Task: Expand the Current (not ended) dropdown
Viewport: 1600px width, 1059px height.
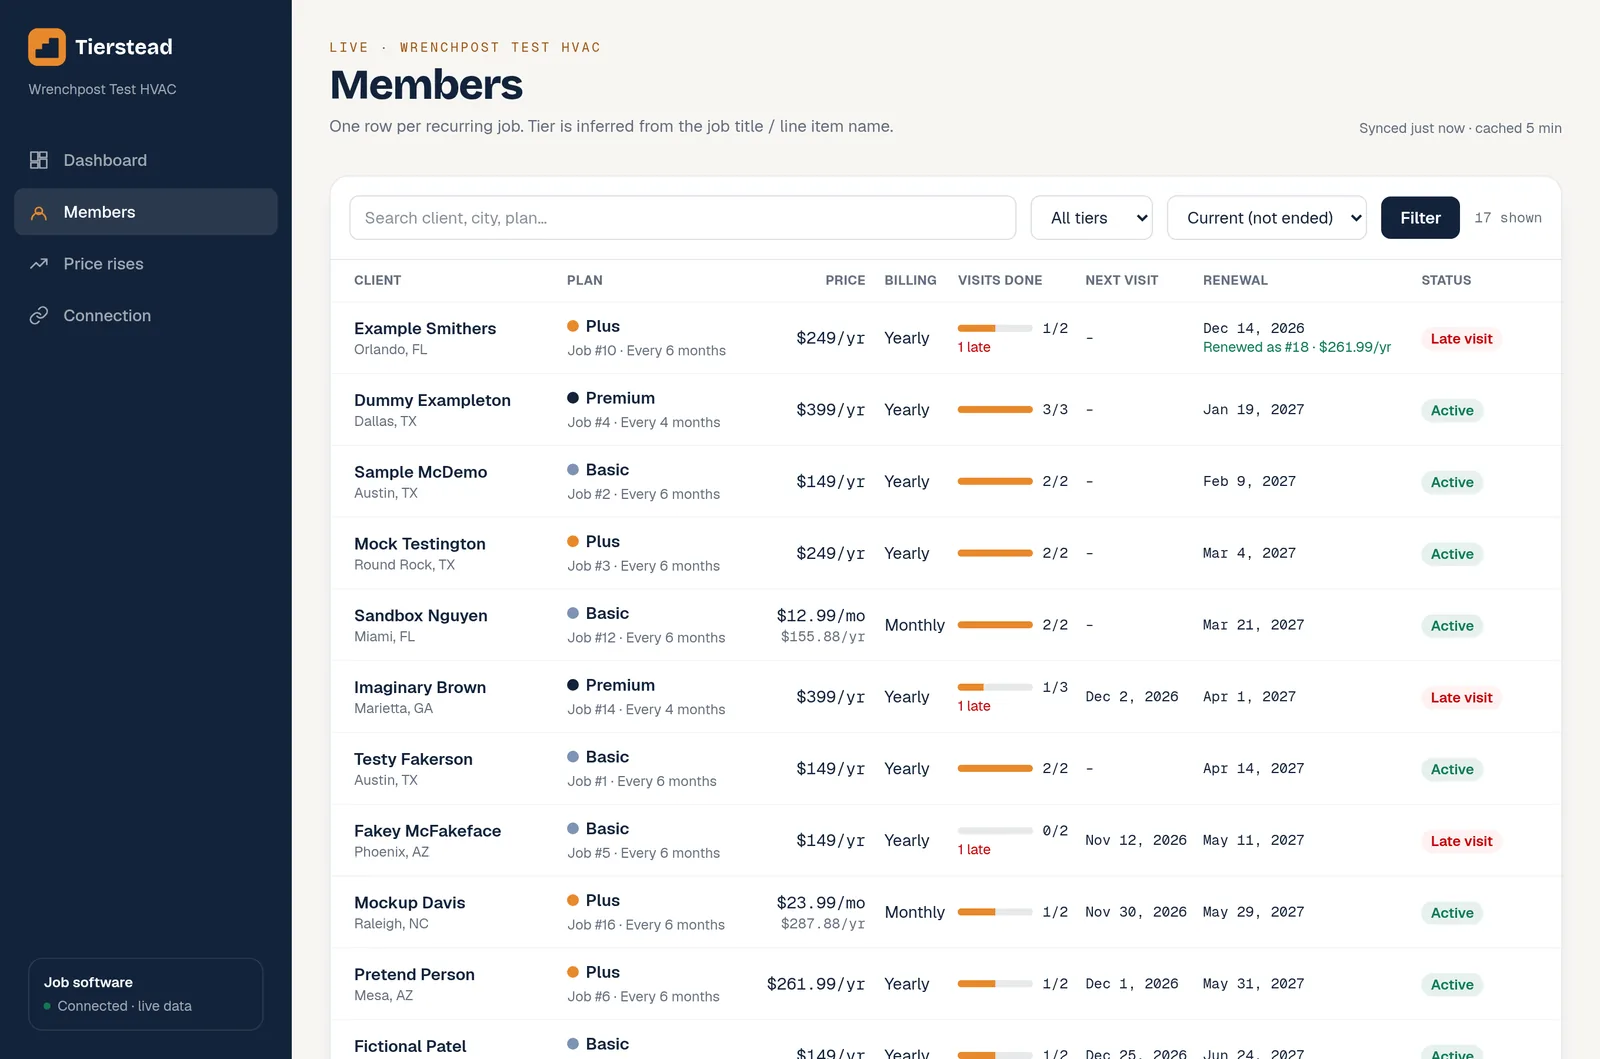Action: 1267,218
